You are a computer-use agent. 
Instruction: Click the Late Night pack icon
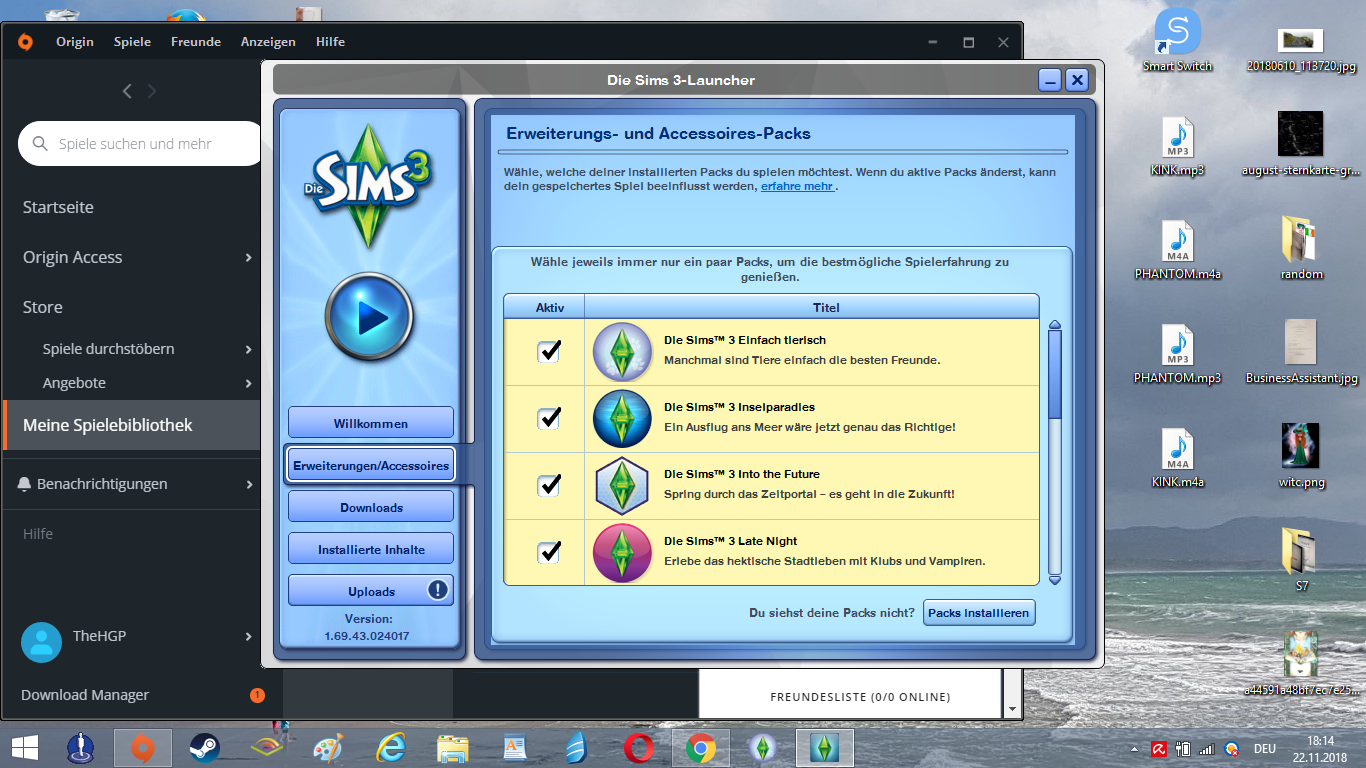tap(622, 553)
